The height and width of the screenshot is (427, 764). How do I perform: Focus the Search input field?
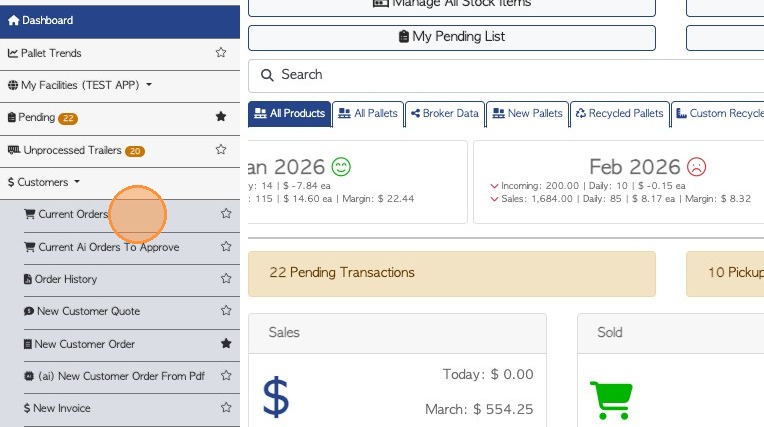(500, 75)
